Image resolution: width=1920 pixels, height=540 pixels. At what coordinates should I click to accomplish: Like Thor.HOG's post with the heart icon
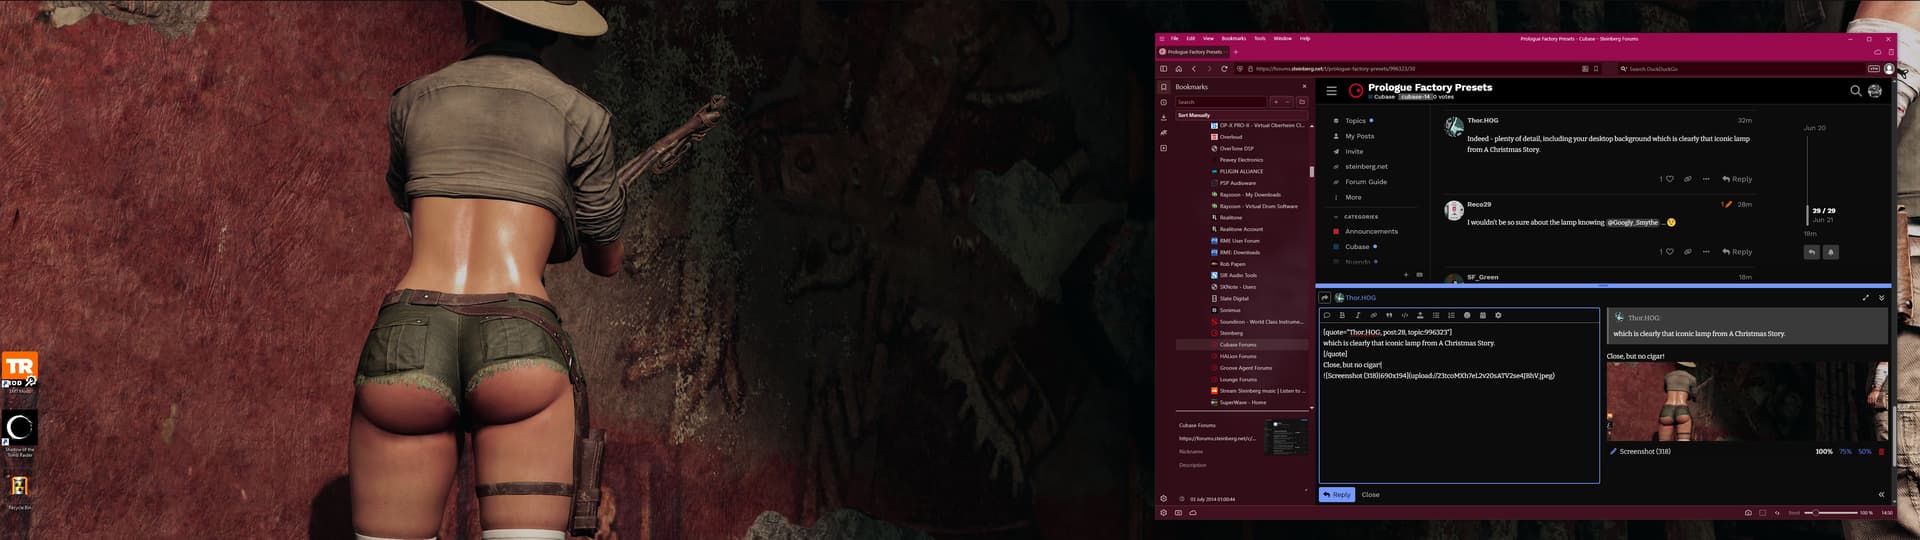coord(1669,180)
